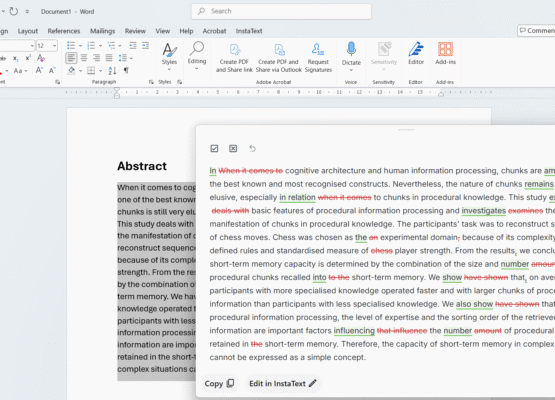Click suggested word 'influencing'
The width and height of the screenshot is (555, 400).
(x=354, y=331)
